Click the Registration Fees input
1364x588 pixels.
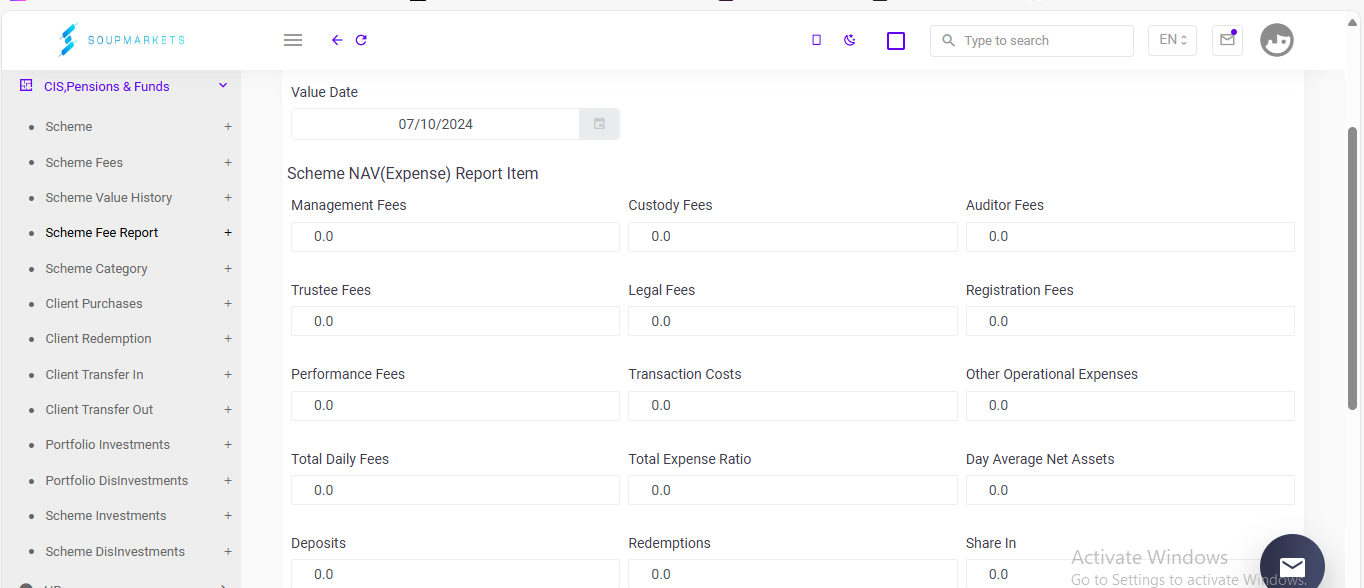1130,321
